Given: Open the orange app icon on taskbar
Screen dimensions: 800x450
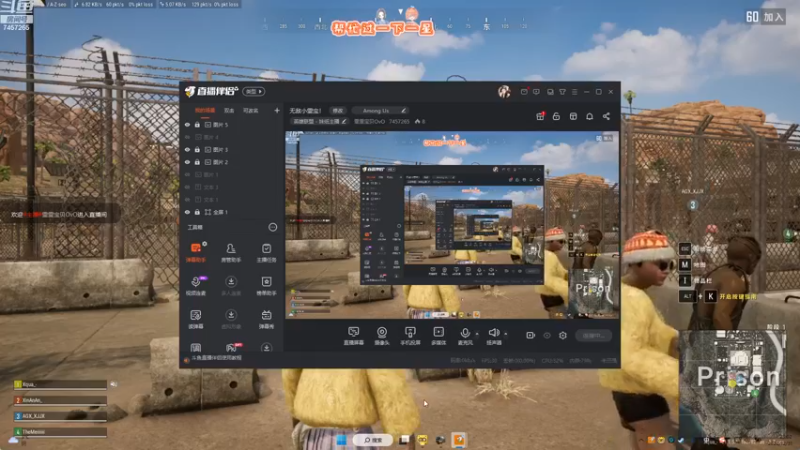Looking at the screenshot, I should [x=459, y=440].
